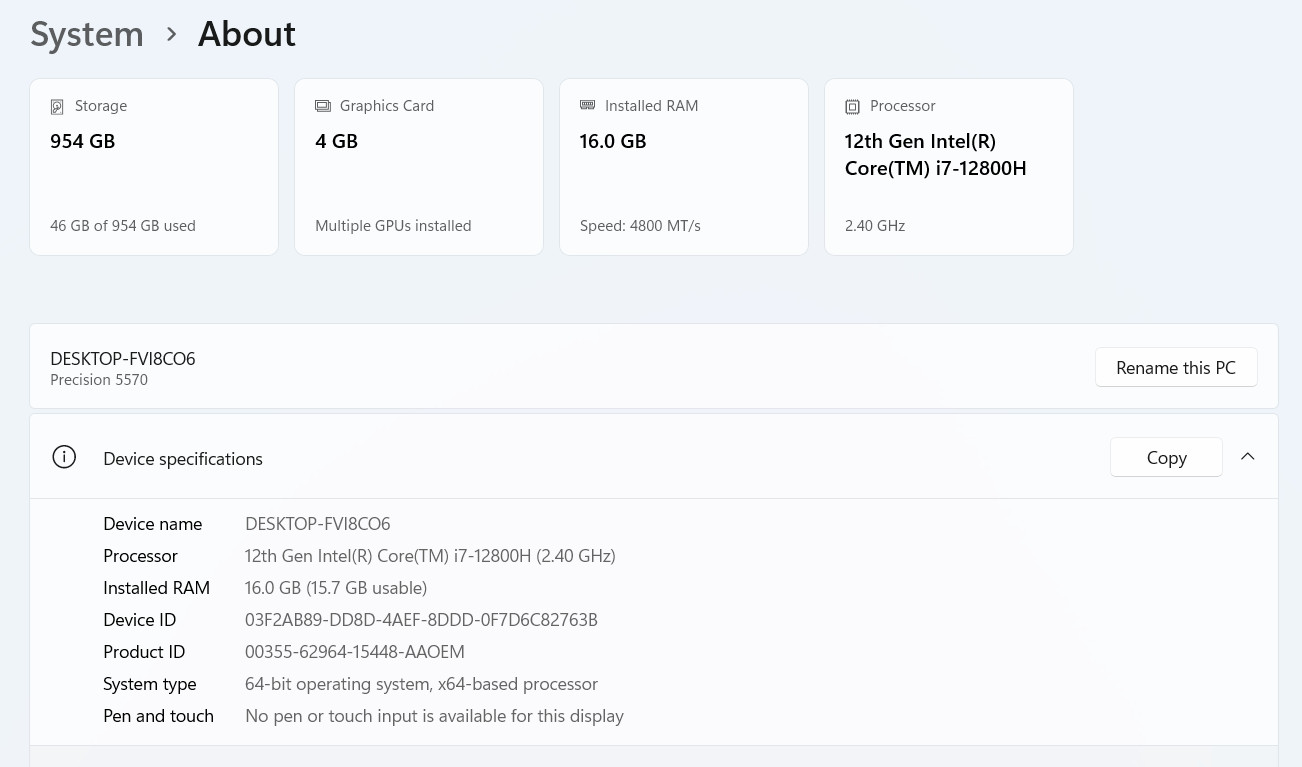Collapse the Device specifications section
1302x767 pixels.
1247,456
